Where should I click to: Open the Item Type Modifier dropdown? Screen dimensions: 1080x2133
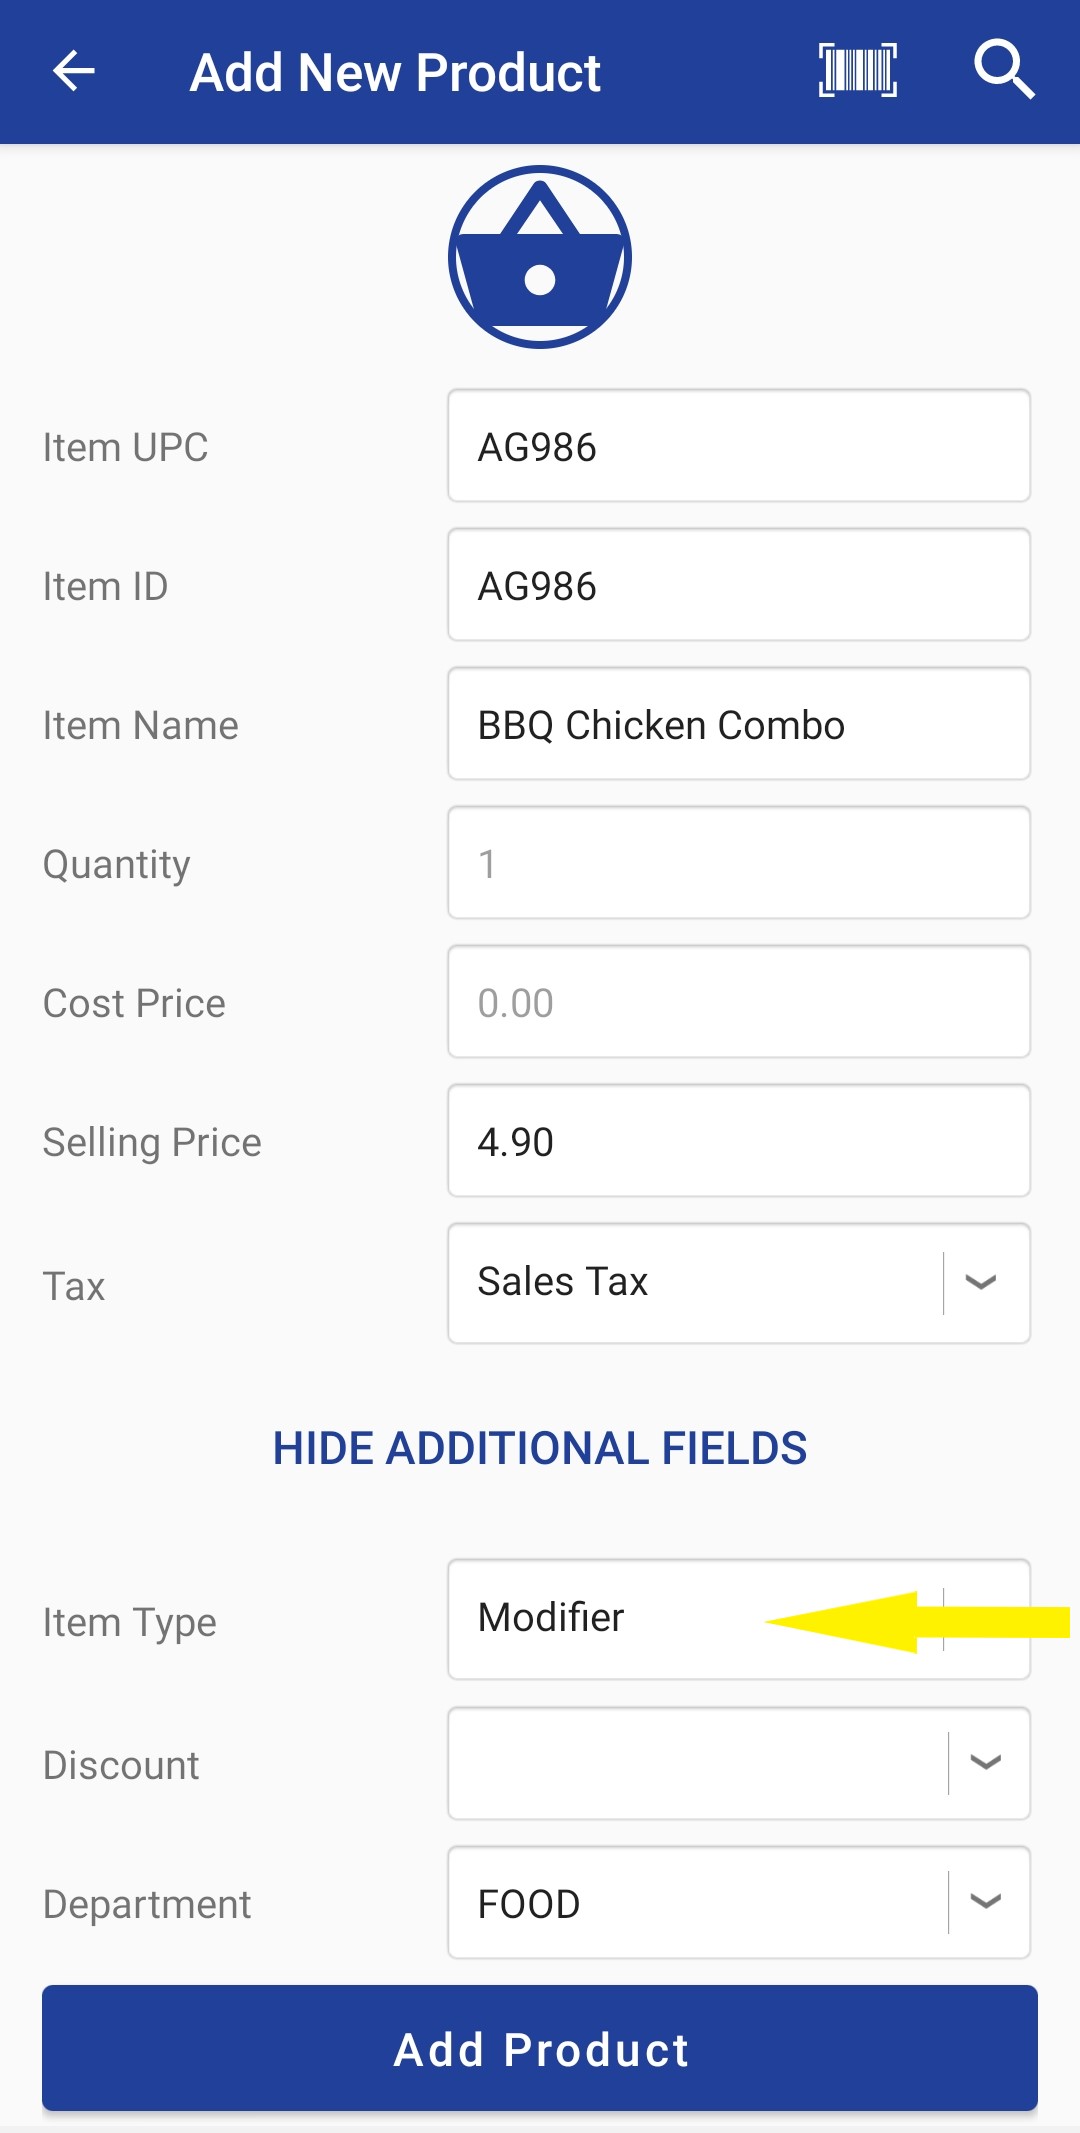(738, 1619)
